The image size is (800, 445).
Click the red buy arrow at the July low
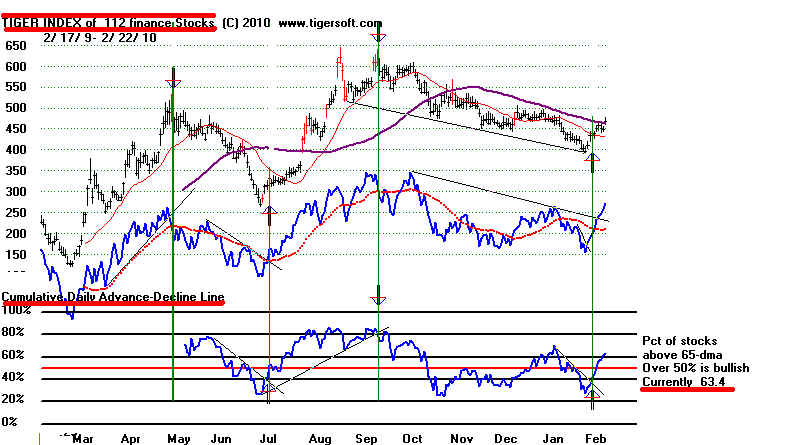[x=269, y=211]
